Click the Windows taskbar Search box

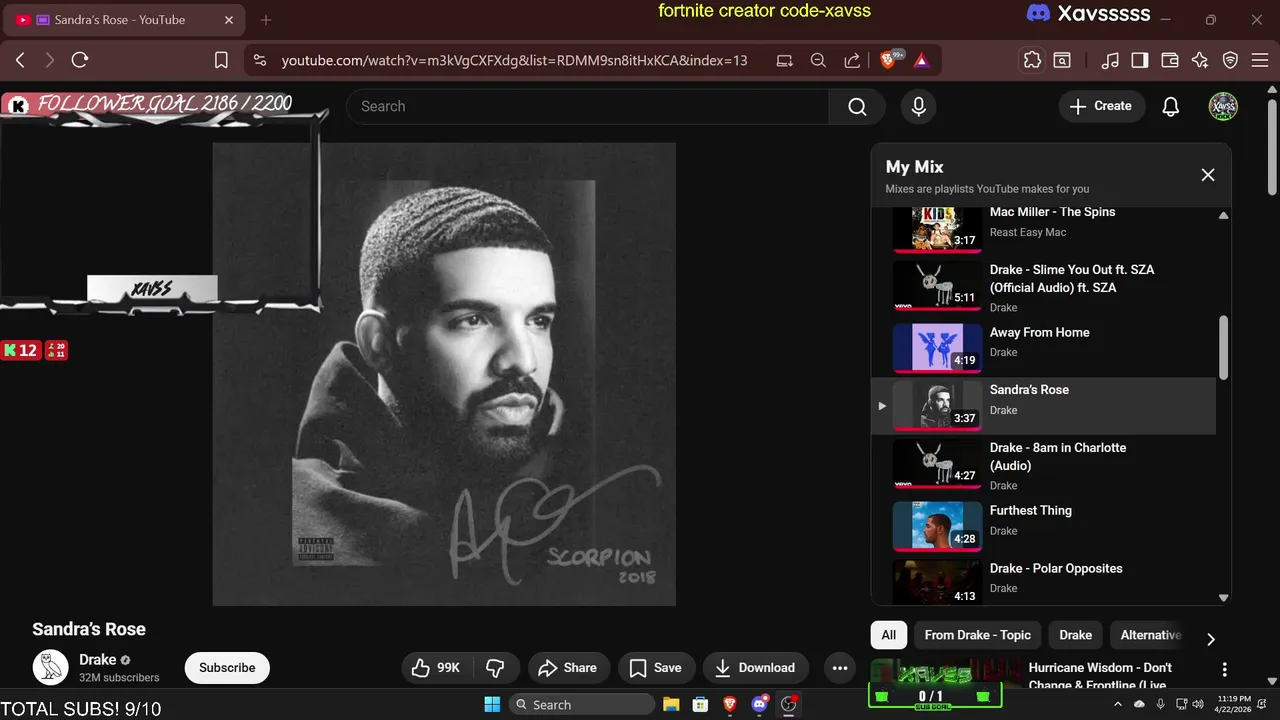pos(582,705)
